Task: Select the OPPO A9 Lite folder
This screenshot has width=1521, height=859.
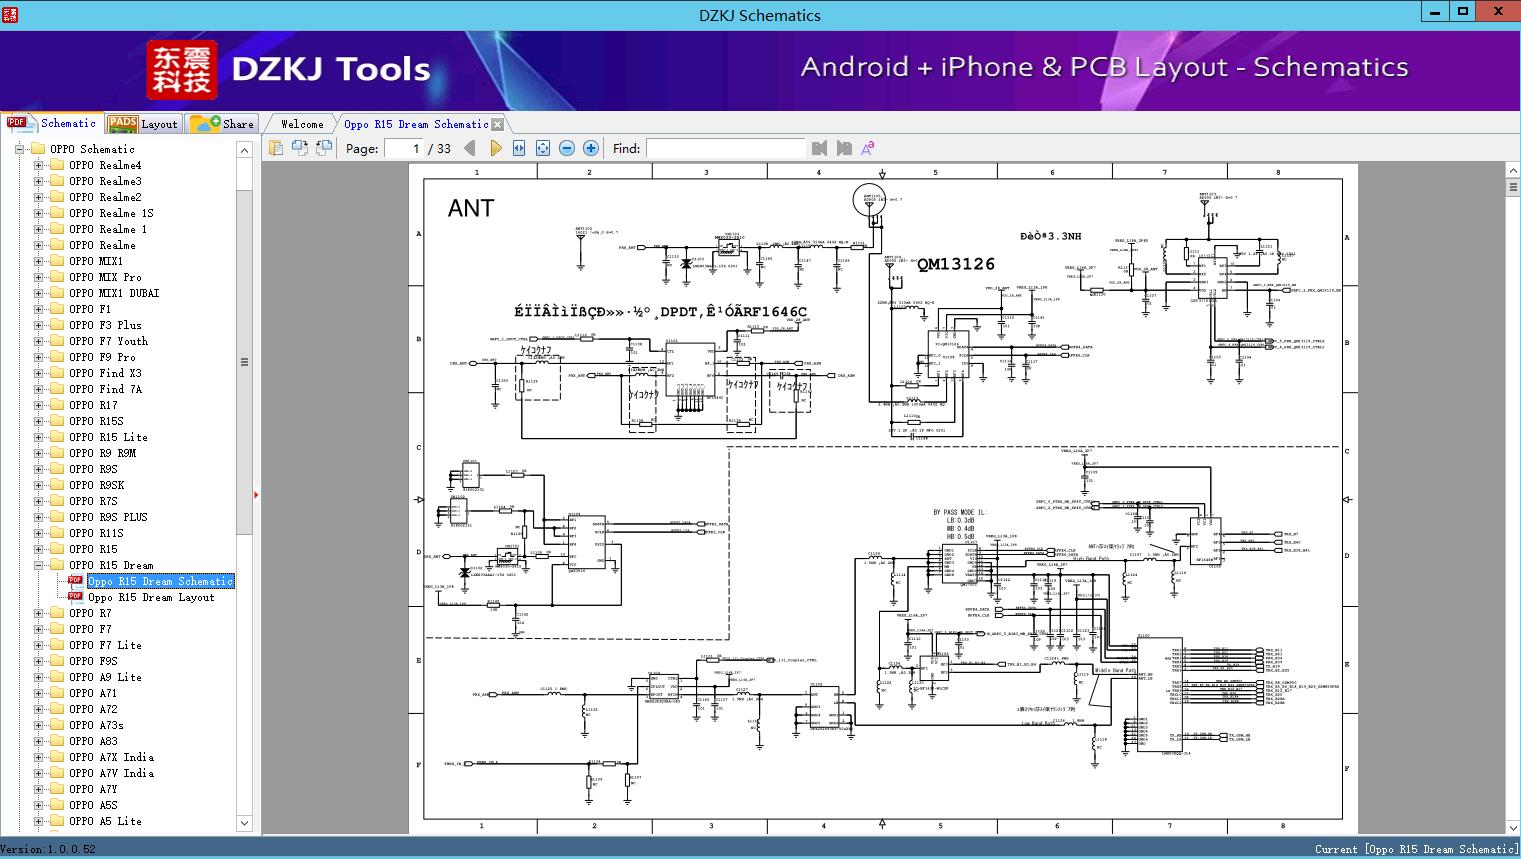Action: point(105,677)
